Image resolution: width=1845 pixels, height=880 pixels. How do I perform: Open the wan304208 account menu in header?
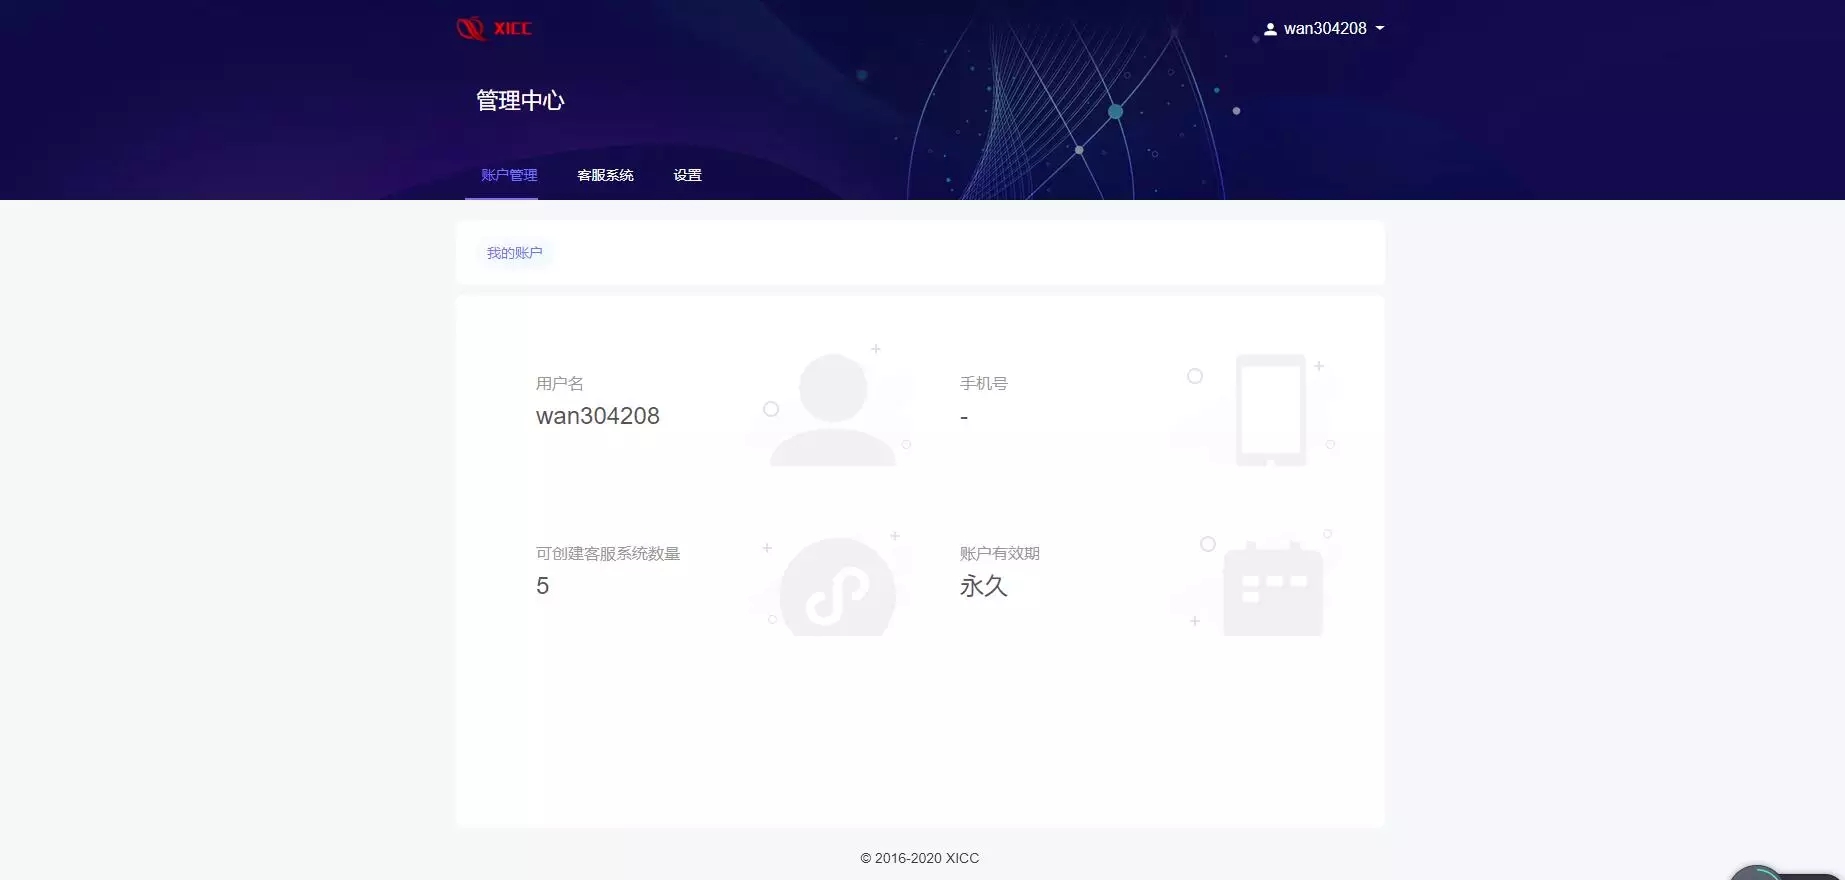click(1324, 29)
